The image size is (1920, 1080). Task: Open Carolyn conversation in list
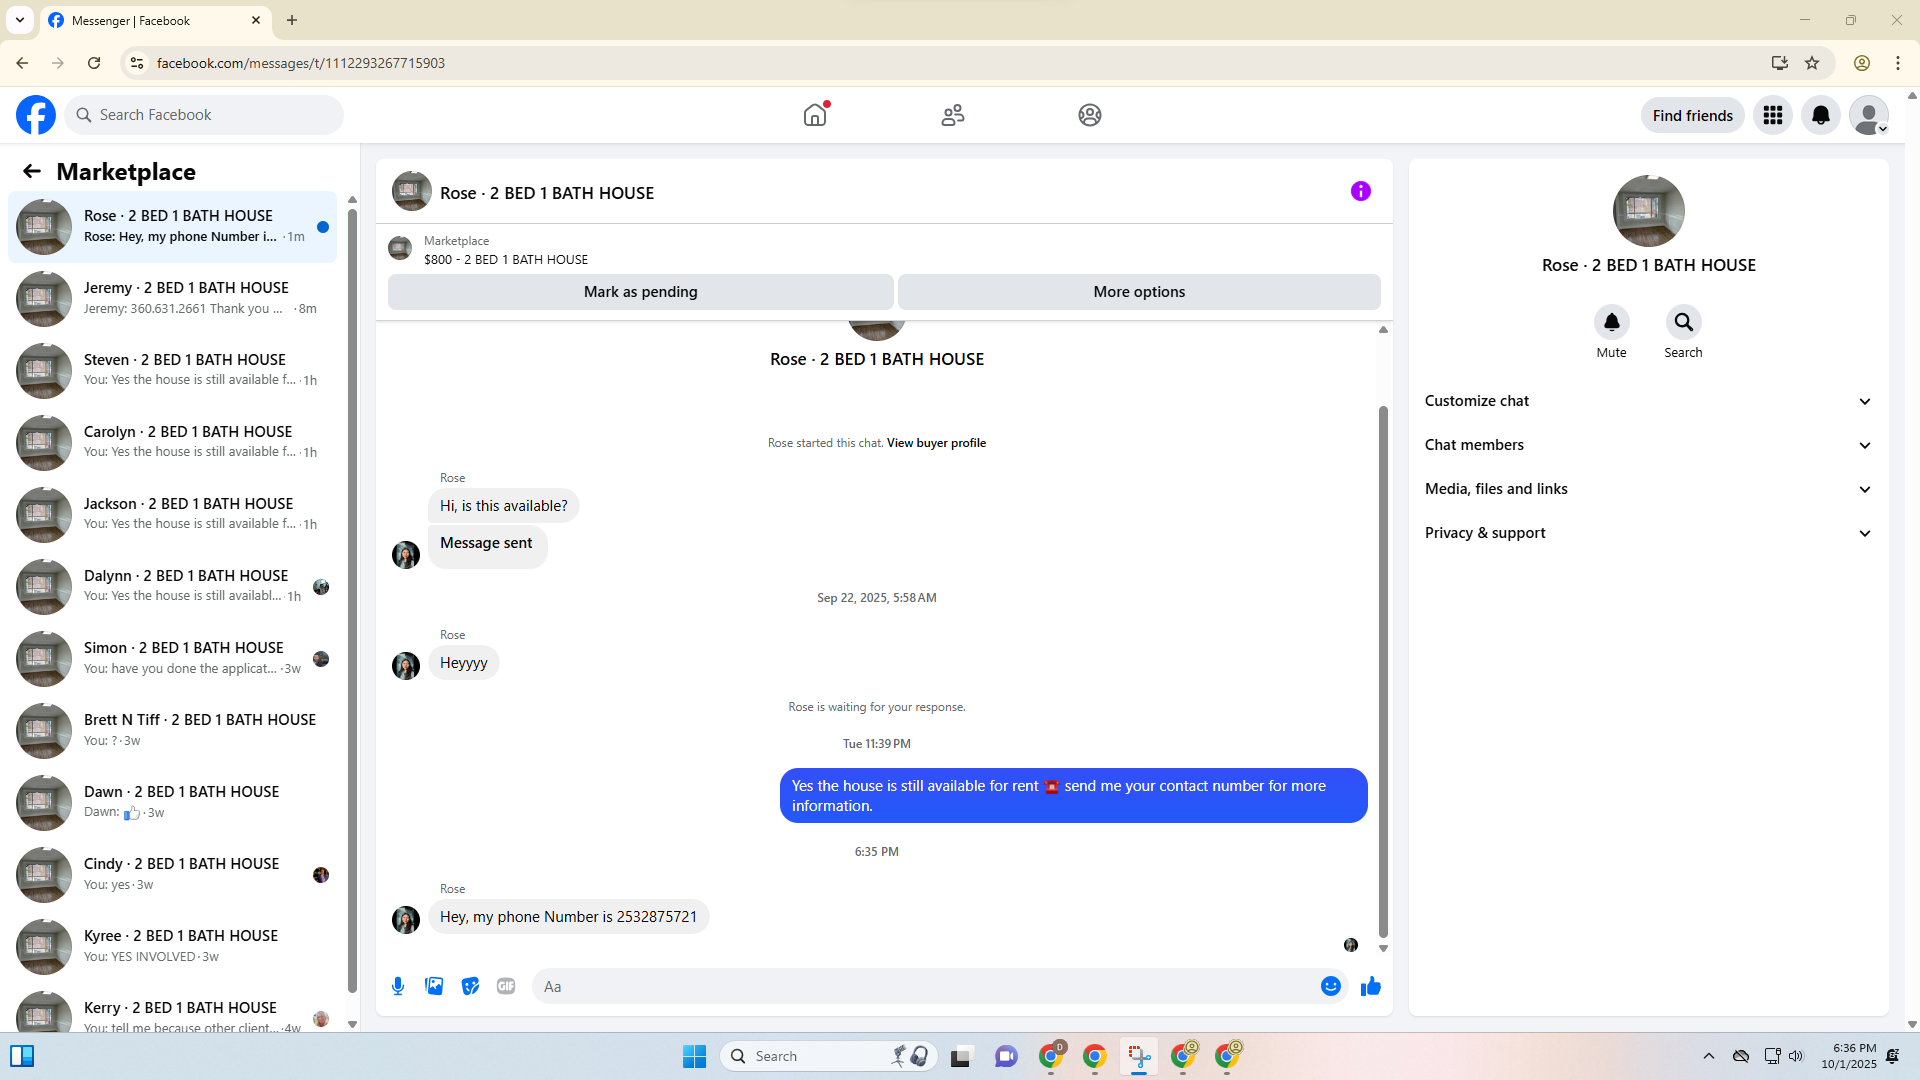point(172,443)
